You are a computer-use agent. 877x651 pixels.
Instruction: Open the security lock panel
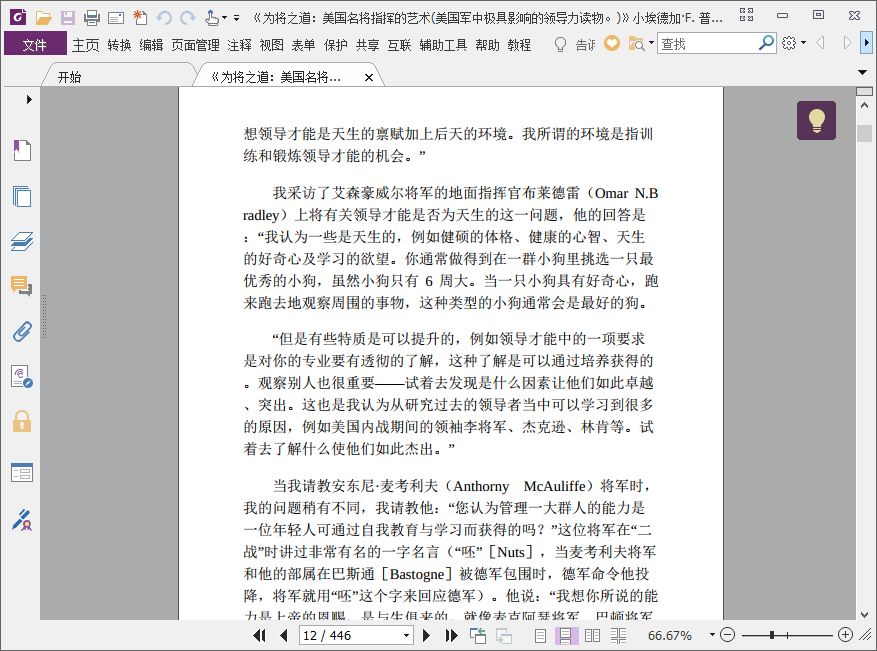pos(22,421)
